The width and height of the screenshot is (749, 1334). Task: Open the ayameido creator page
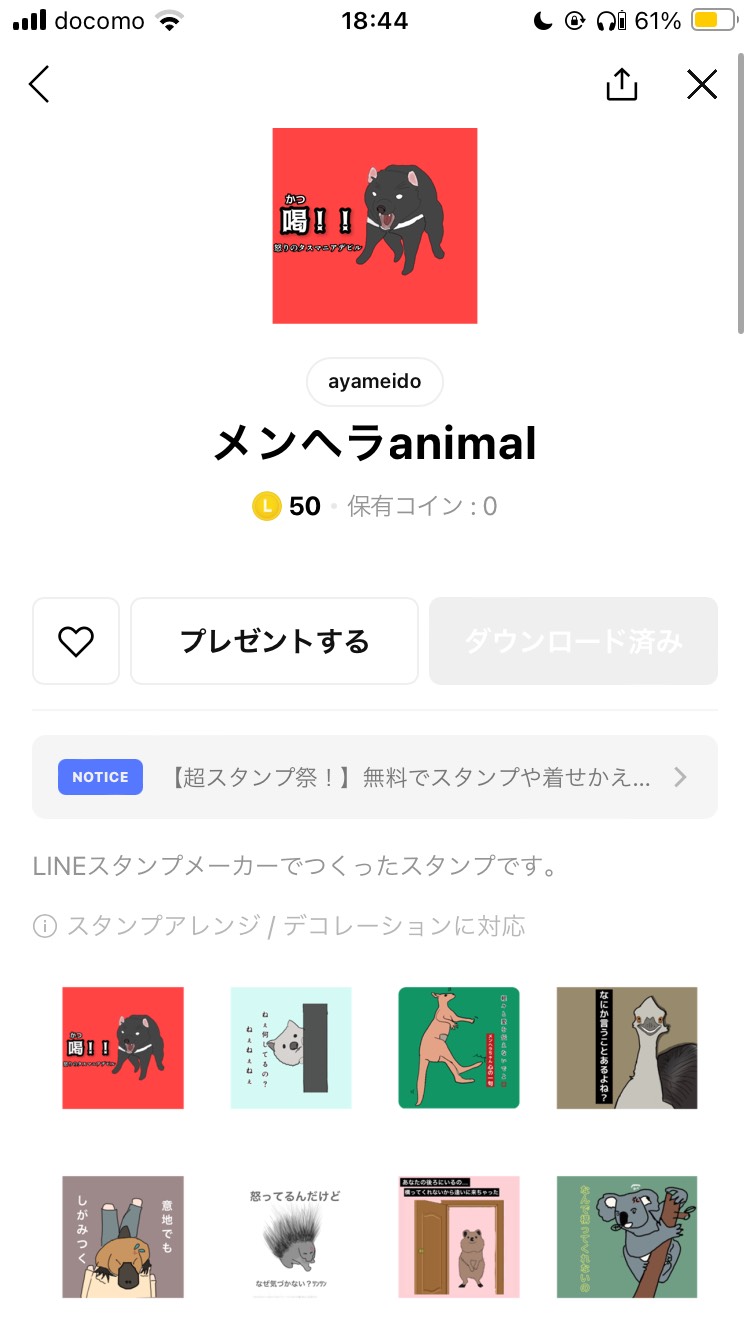pos(375,382)
